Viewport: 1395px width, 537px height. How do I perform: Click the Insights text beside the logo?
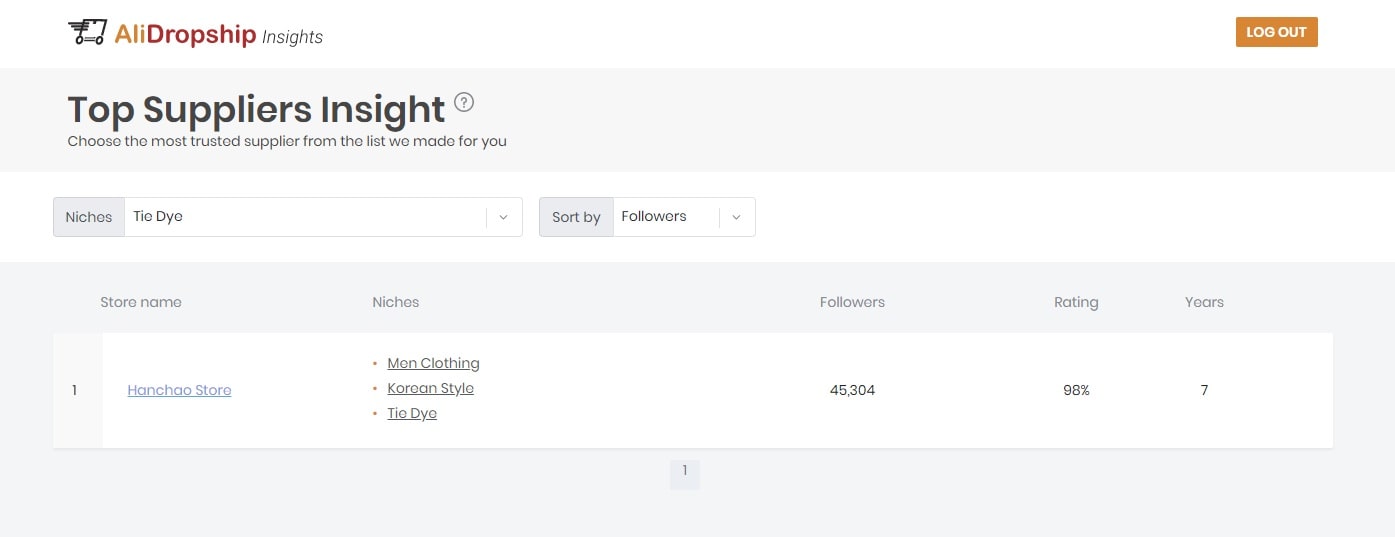[x=292, y=37]
